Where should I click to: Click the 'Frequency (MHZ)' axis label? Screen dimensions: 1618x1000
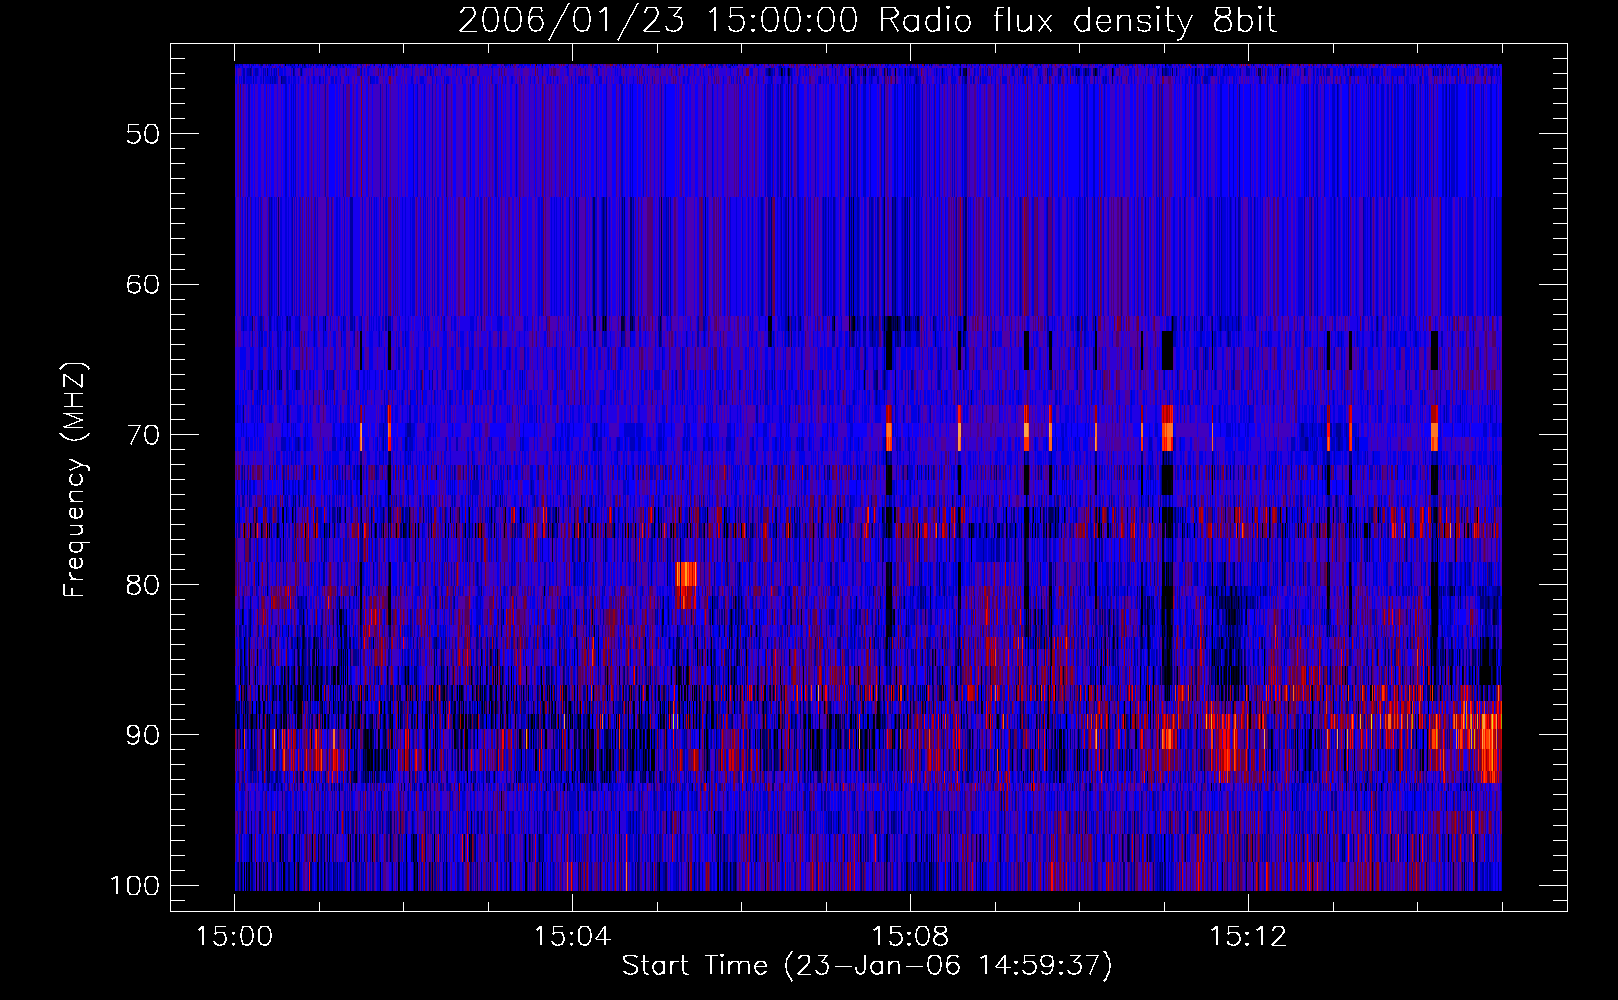coord(75,480)
